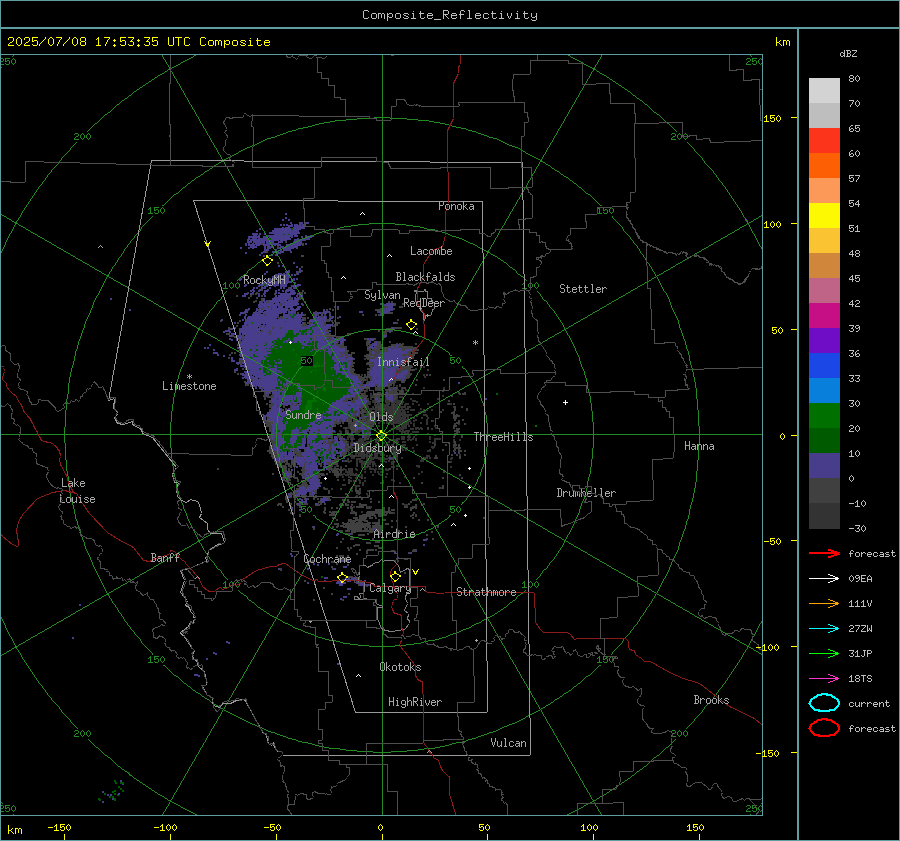Click the dBZ legend heading
The width and height of the screenshot is (900, 841).
coord(848,53)
